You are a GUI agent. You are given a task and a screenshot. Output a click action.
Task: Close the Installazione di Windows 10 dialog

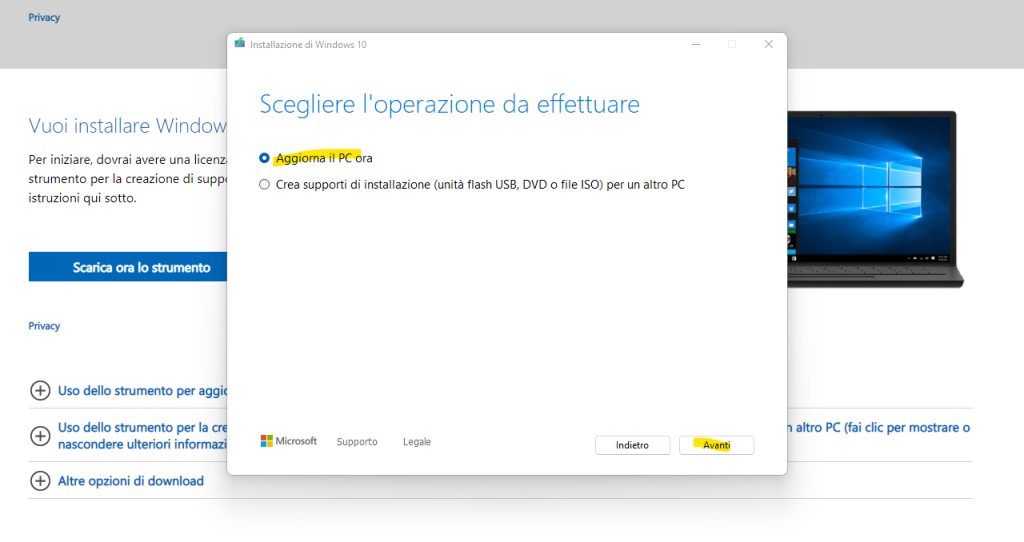pos(768,44)
